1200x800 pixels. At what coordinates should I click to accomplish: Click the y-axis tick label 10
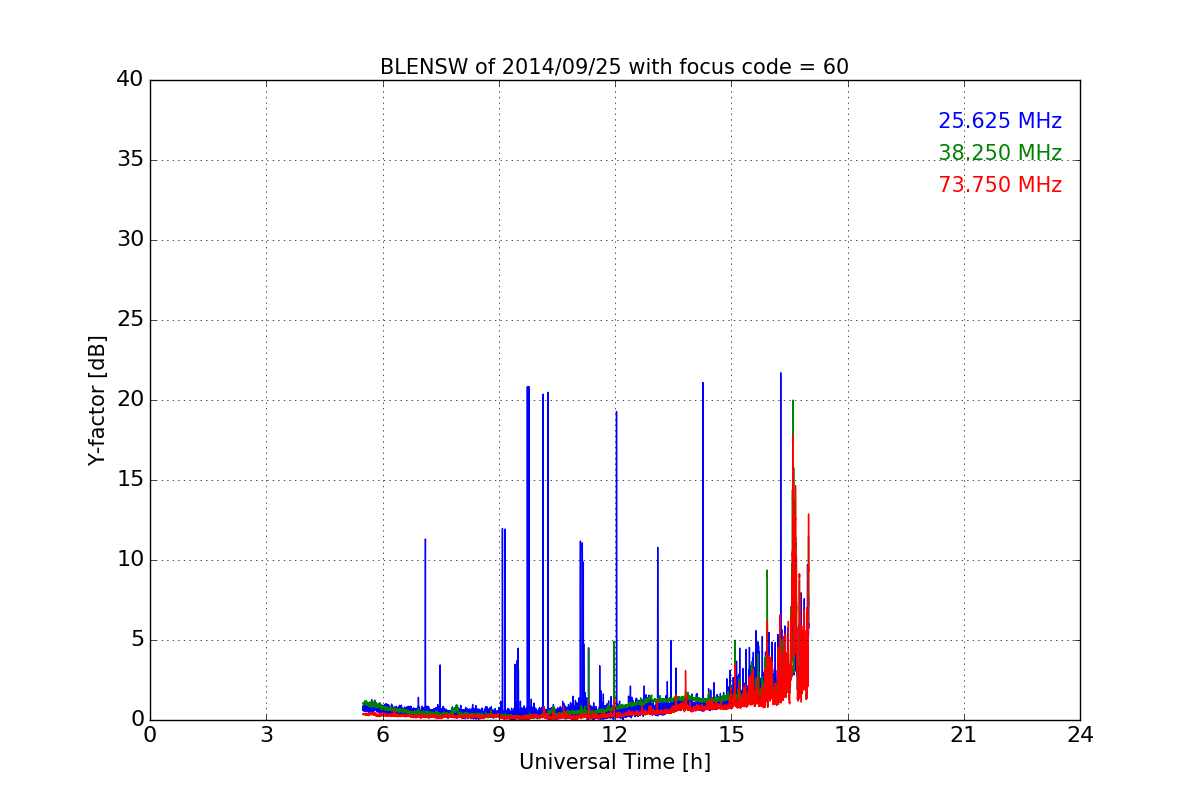[130, 560]
